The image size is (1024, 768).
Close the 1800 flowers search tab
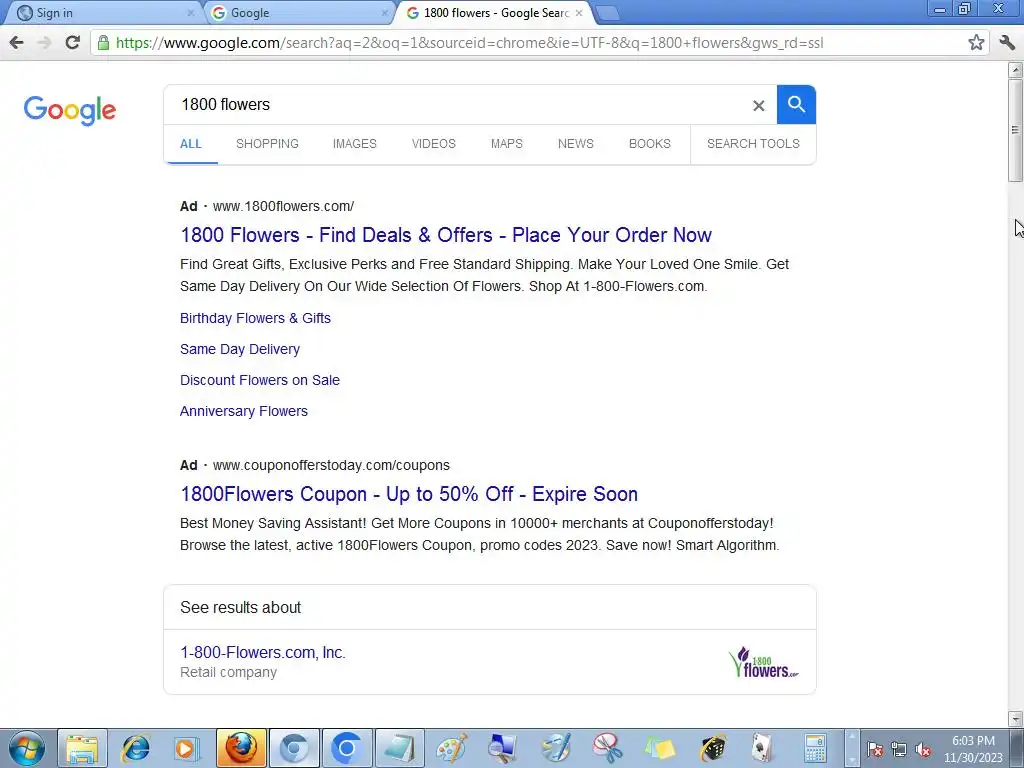[x=579, y=13]
